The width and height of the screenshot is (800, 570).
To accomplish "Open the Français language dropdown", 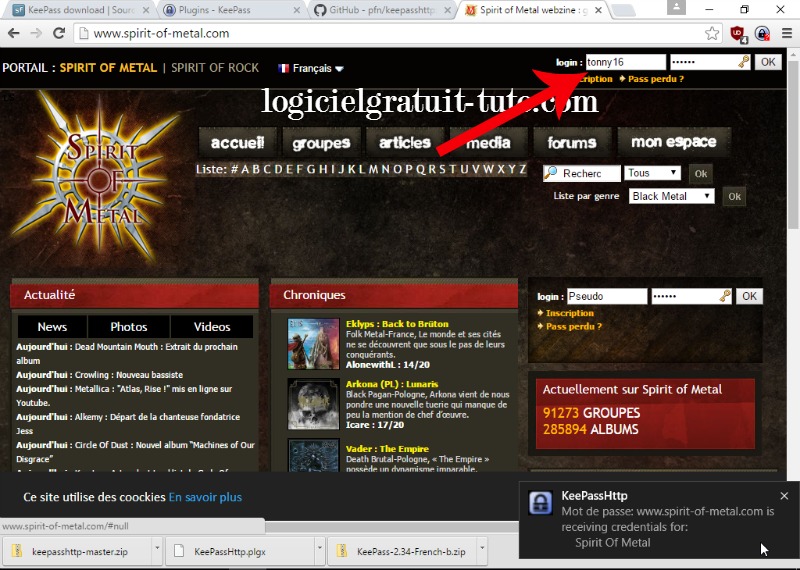I will [x=318, y=68].
